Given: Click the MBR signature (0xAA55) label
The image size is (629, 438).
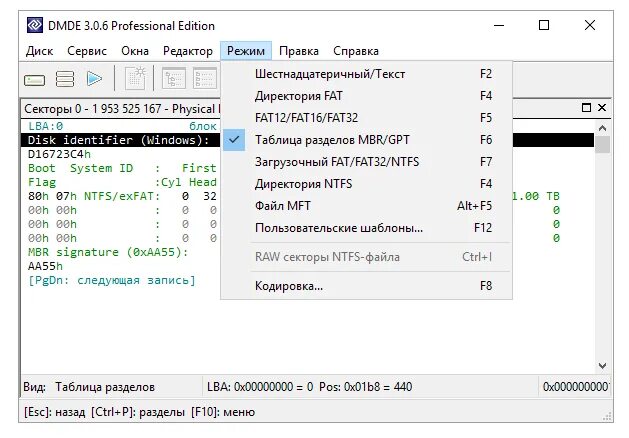Looking at the screenshot, I should [x=108, y=252].
